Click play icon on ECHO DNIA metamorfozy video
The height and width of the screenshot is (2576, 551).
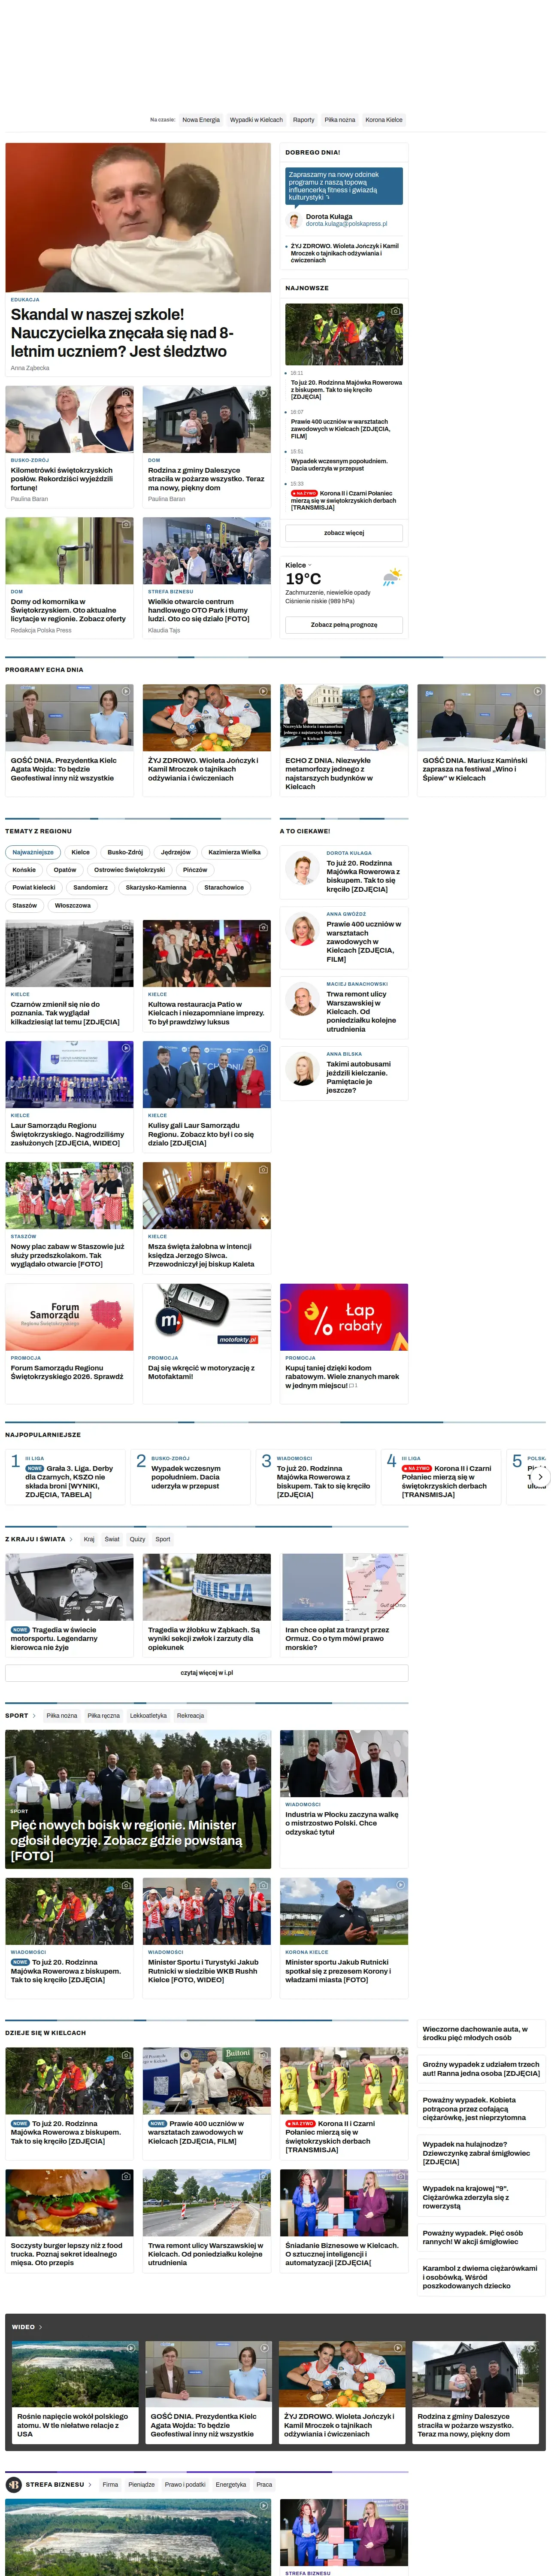[x=400, y=691]
